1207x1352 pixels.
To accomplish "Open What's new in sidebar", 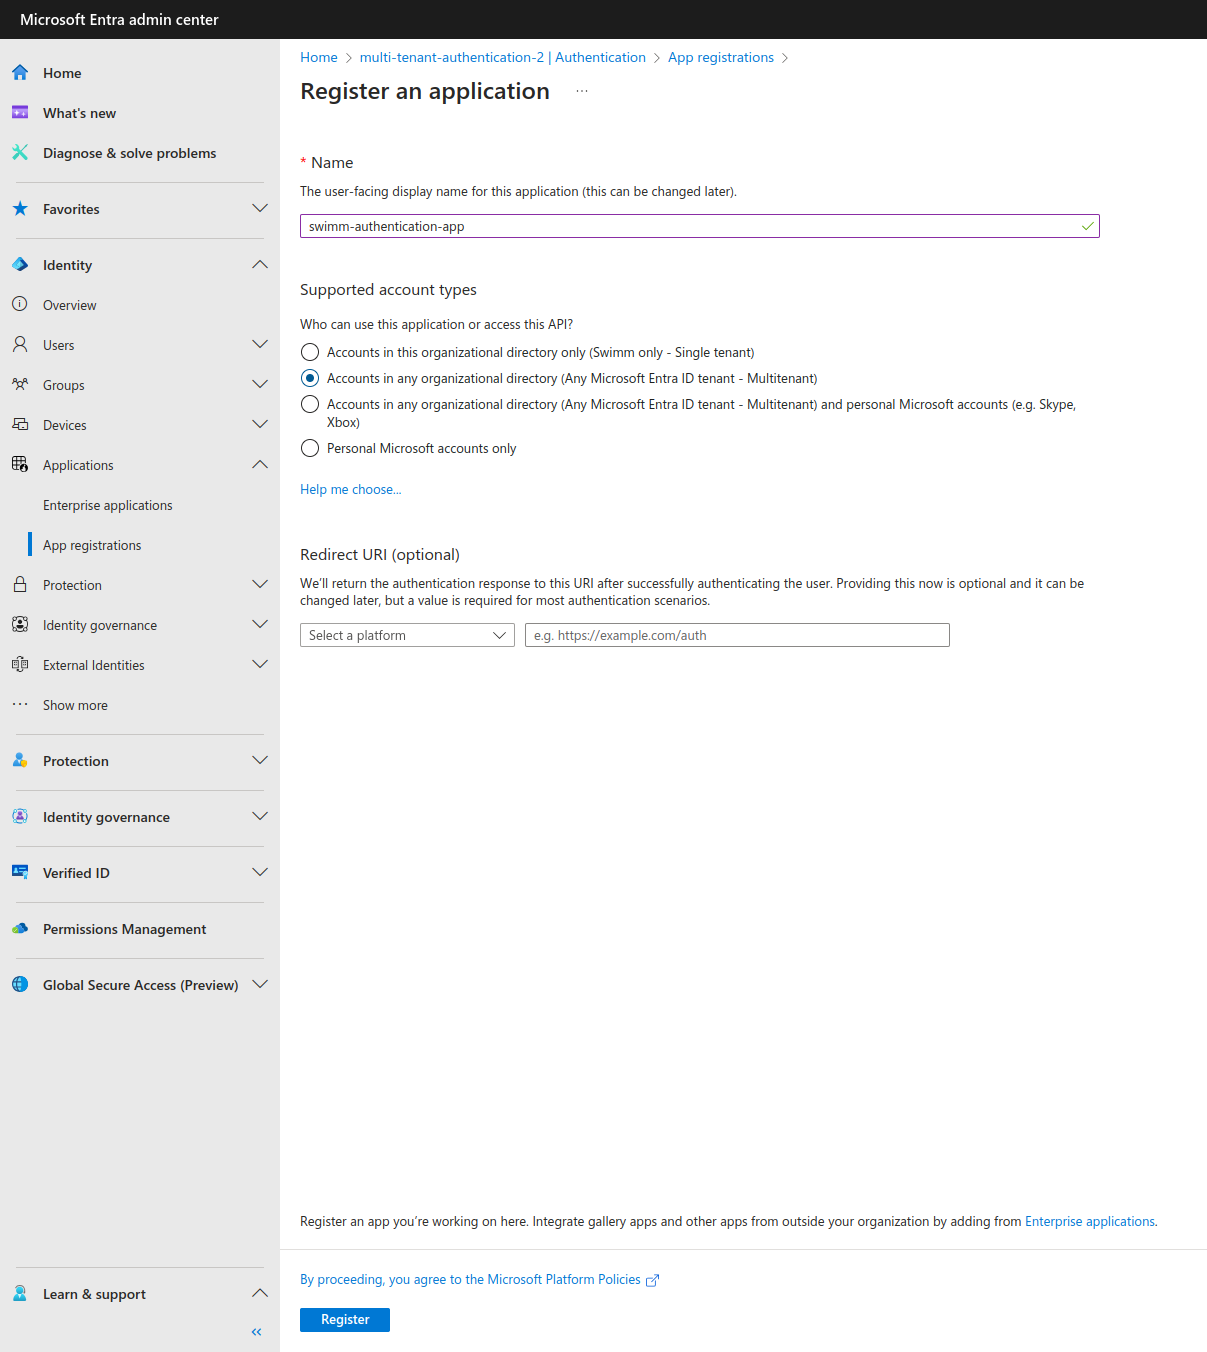I will coord(79,113).
